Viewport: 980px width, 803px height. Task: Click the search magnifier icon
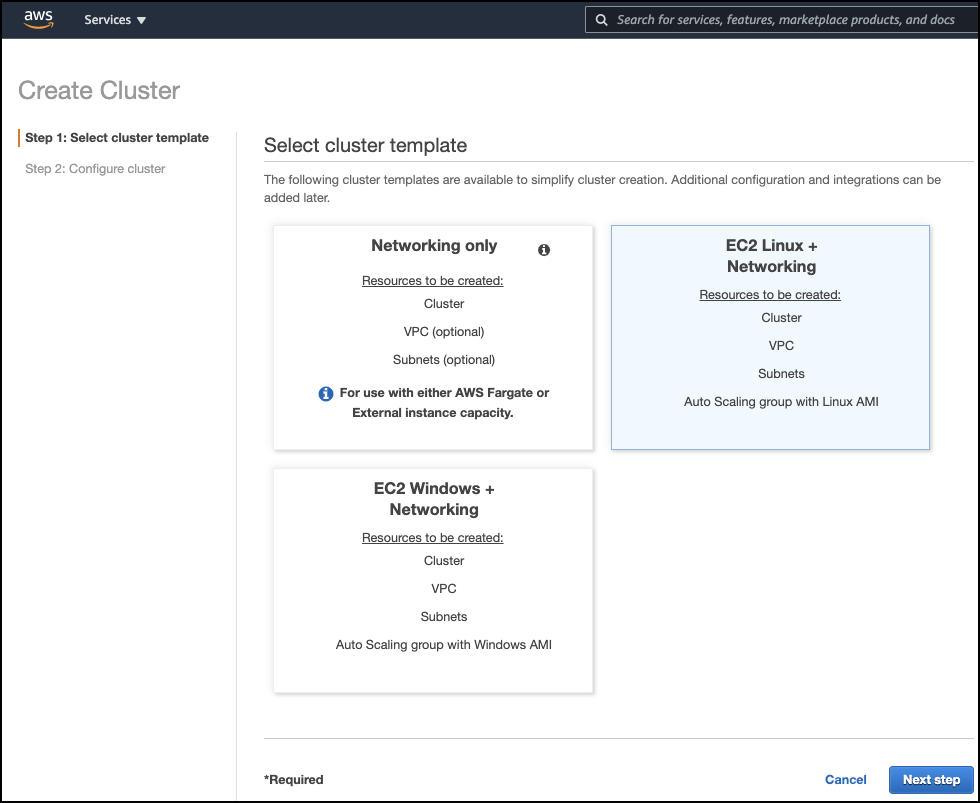[601, 20]
